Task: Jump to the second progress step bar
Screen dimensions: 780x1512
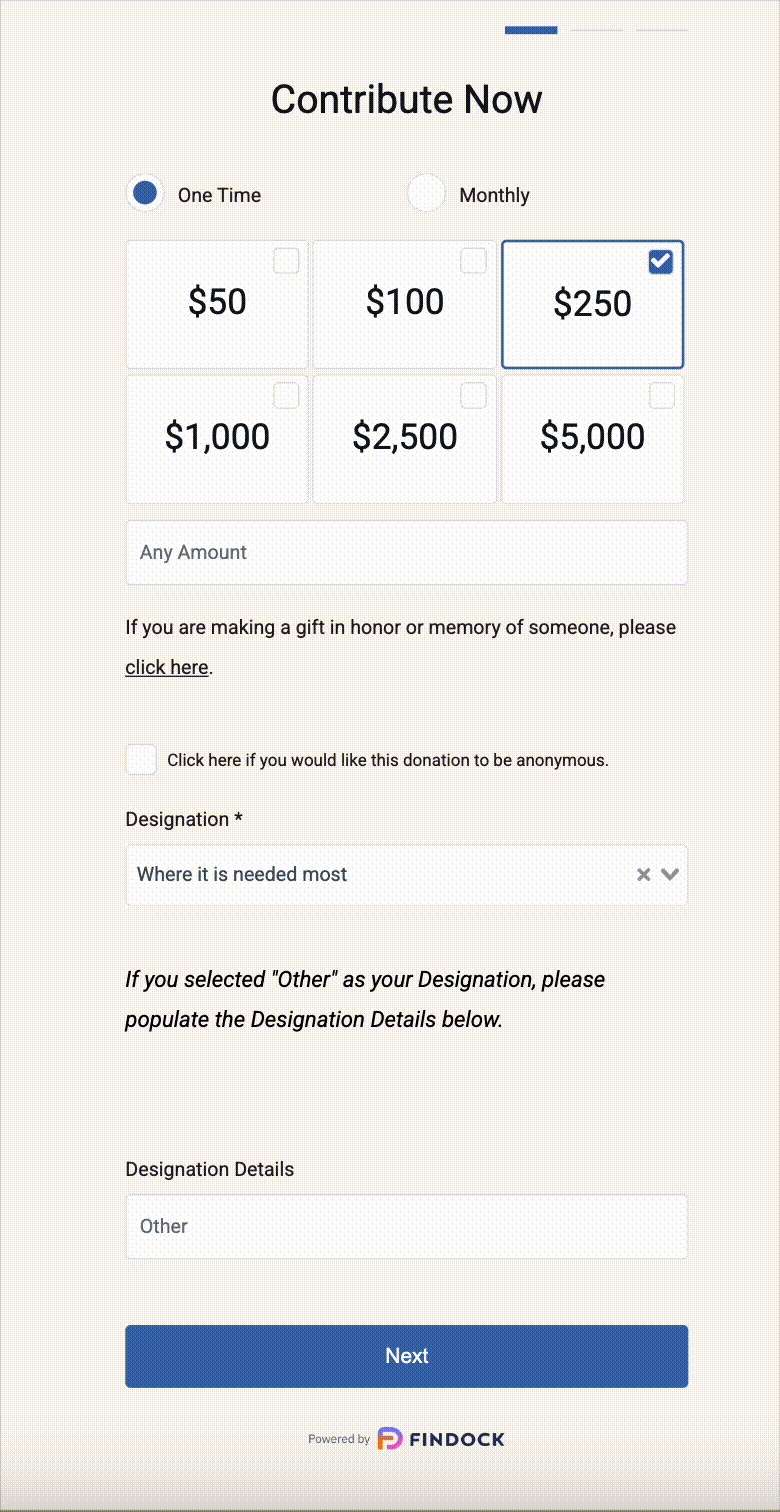Action: pos(597,30)
